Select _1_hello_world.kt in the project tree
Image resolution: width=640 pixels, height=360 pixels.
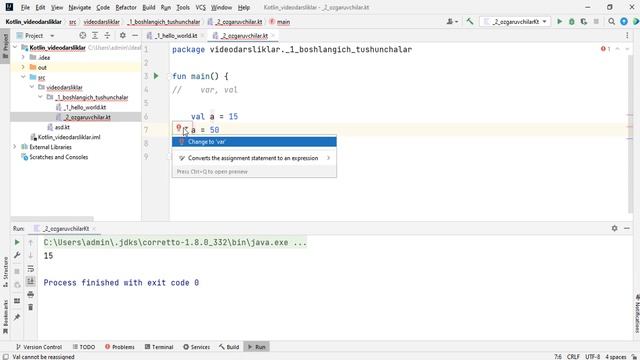pyautogui.click(x=85, y=107)
